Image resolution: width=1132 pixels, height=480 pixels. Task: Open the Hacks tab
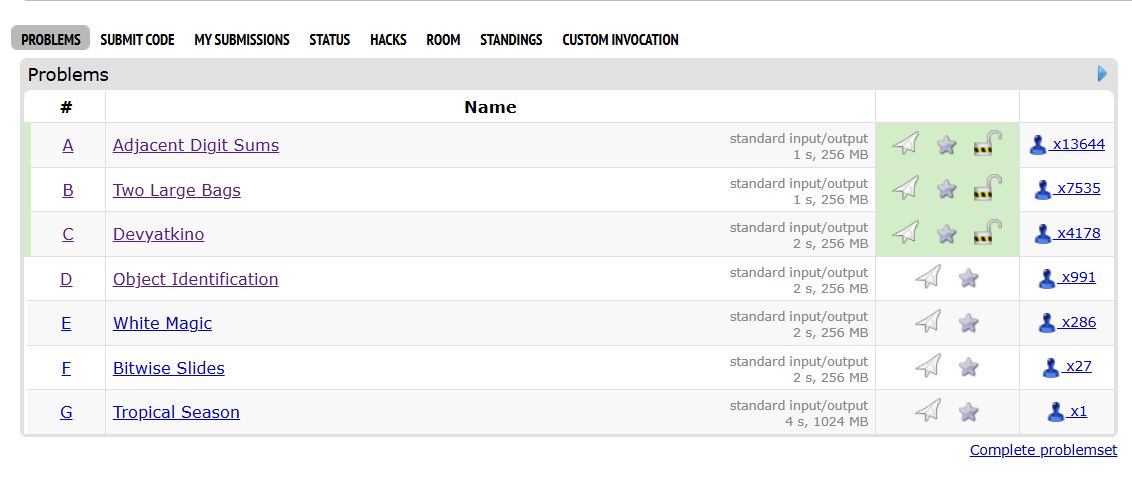pyautogui.click(x=388, y=40)
